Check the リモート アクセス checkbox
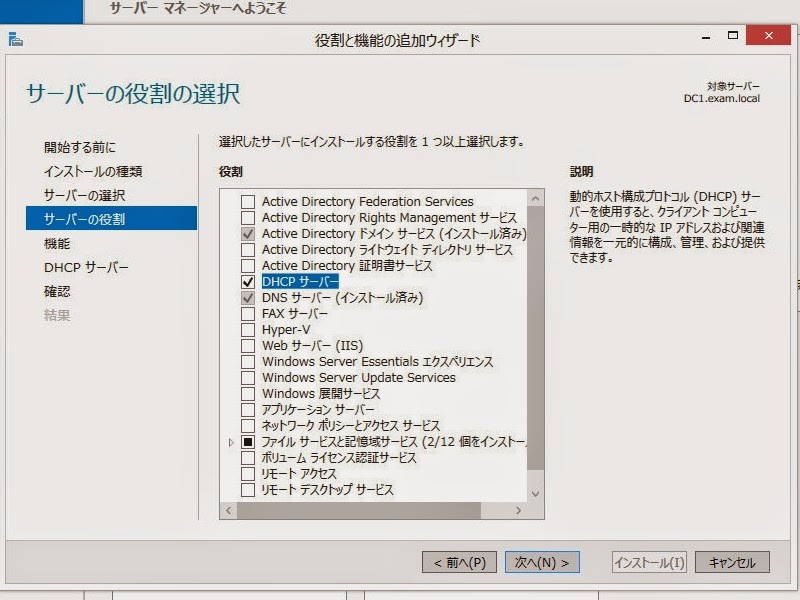Screen dimensions: 800x600 pyautogui.click(x=248, y=474)
